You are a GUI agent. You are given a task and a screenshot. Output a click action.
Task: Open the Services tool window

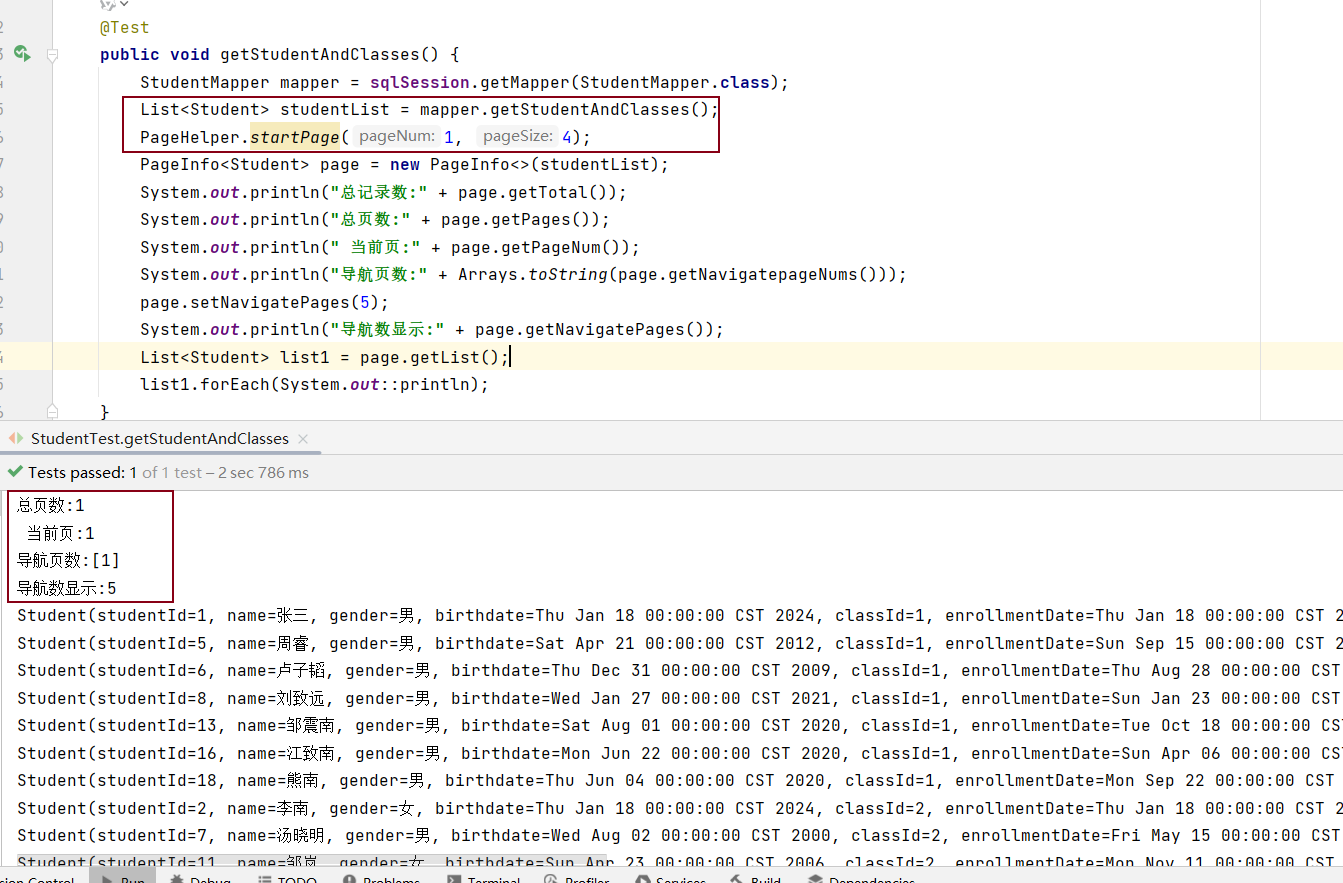[x=679, y=879]
